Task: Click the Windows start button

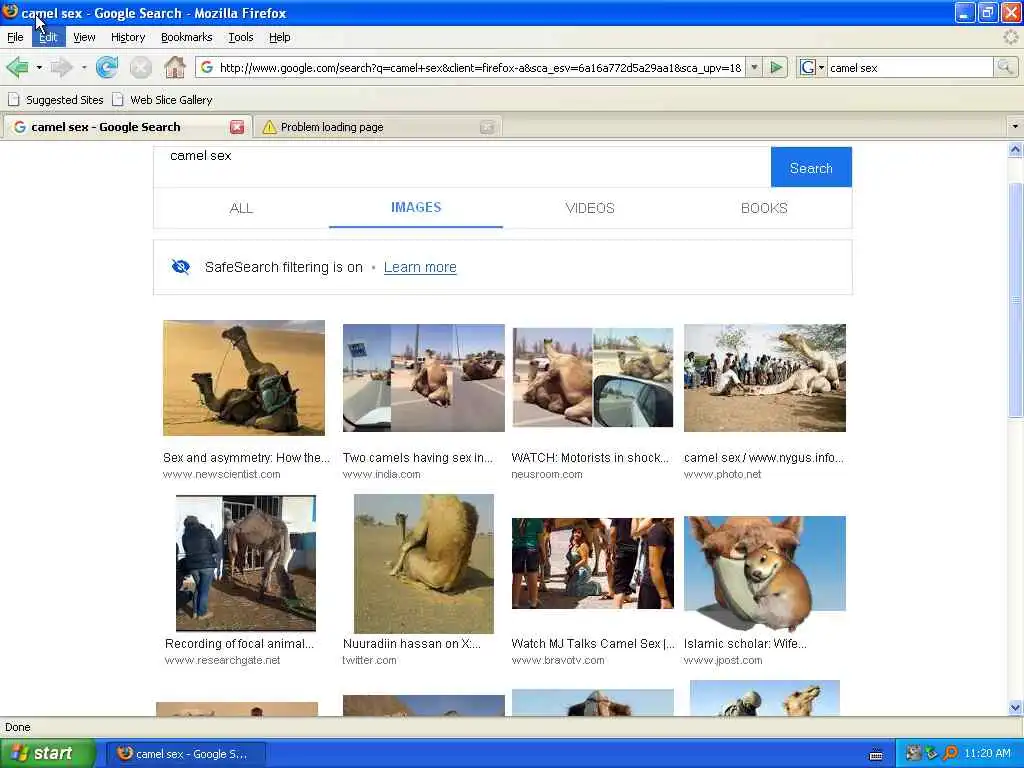Action: [x=47, y=754]
